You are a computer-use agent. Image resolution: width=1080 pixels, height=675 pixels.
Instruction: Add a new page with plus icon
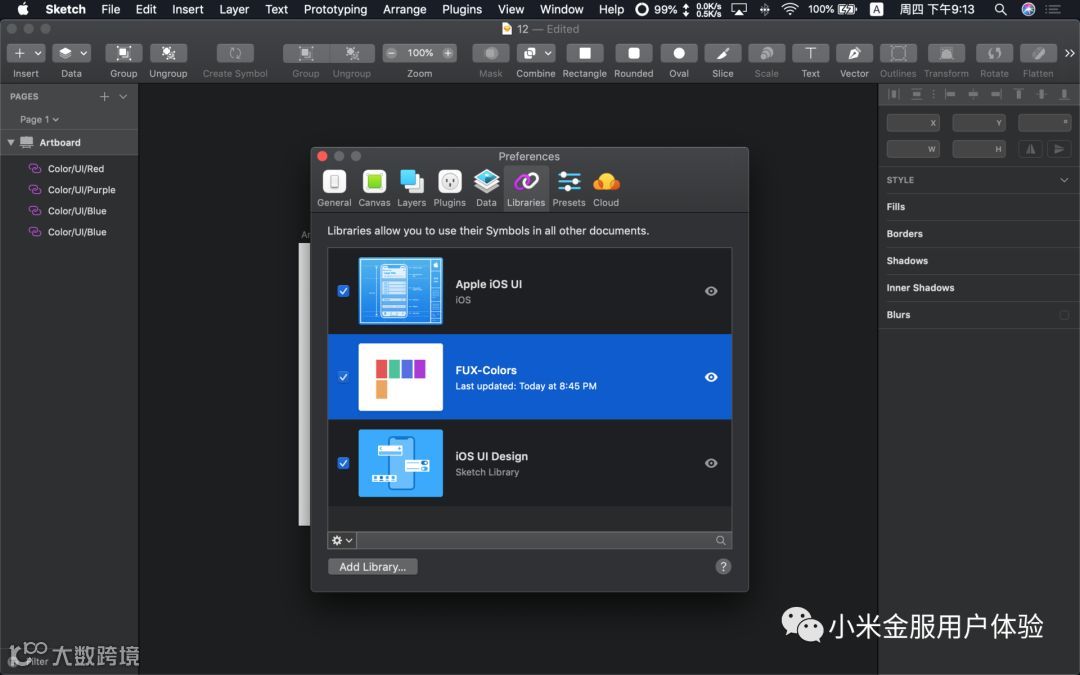point(104,96)
